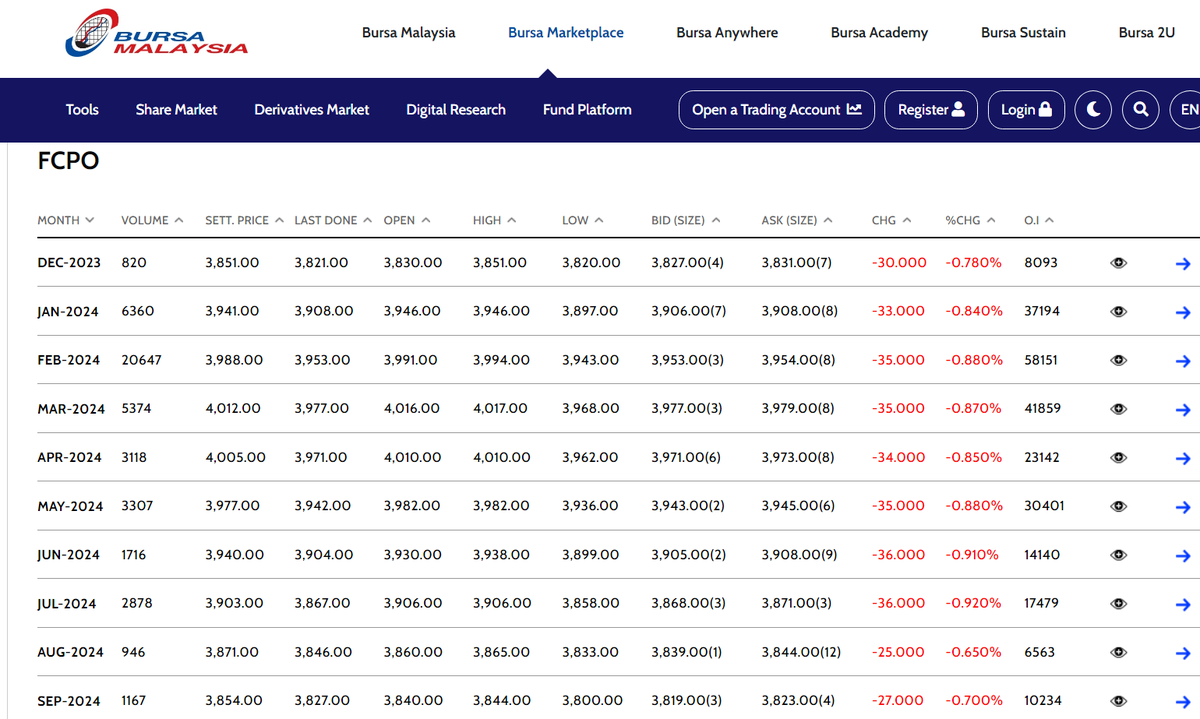
Task: Sort table by O.I column
Action: (1039, 220)
